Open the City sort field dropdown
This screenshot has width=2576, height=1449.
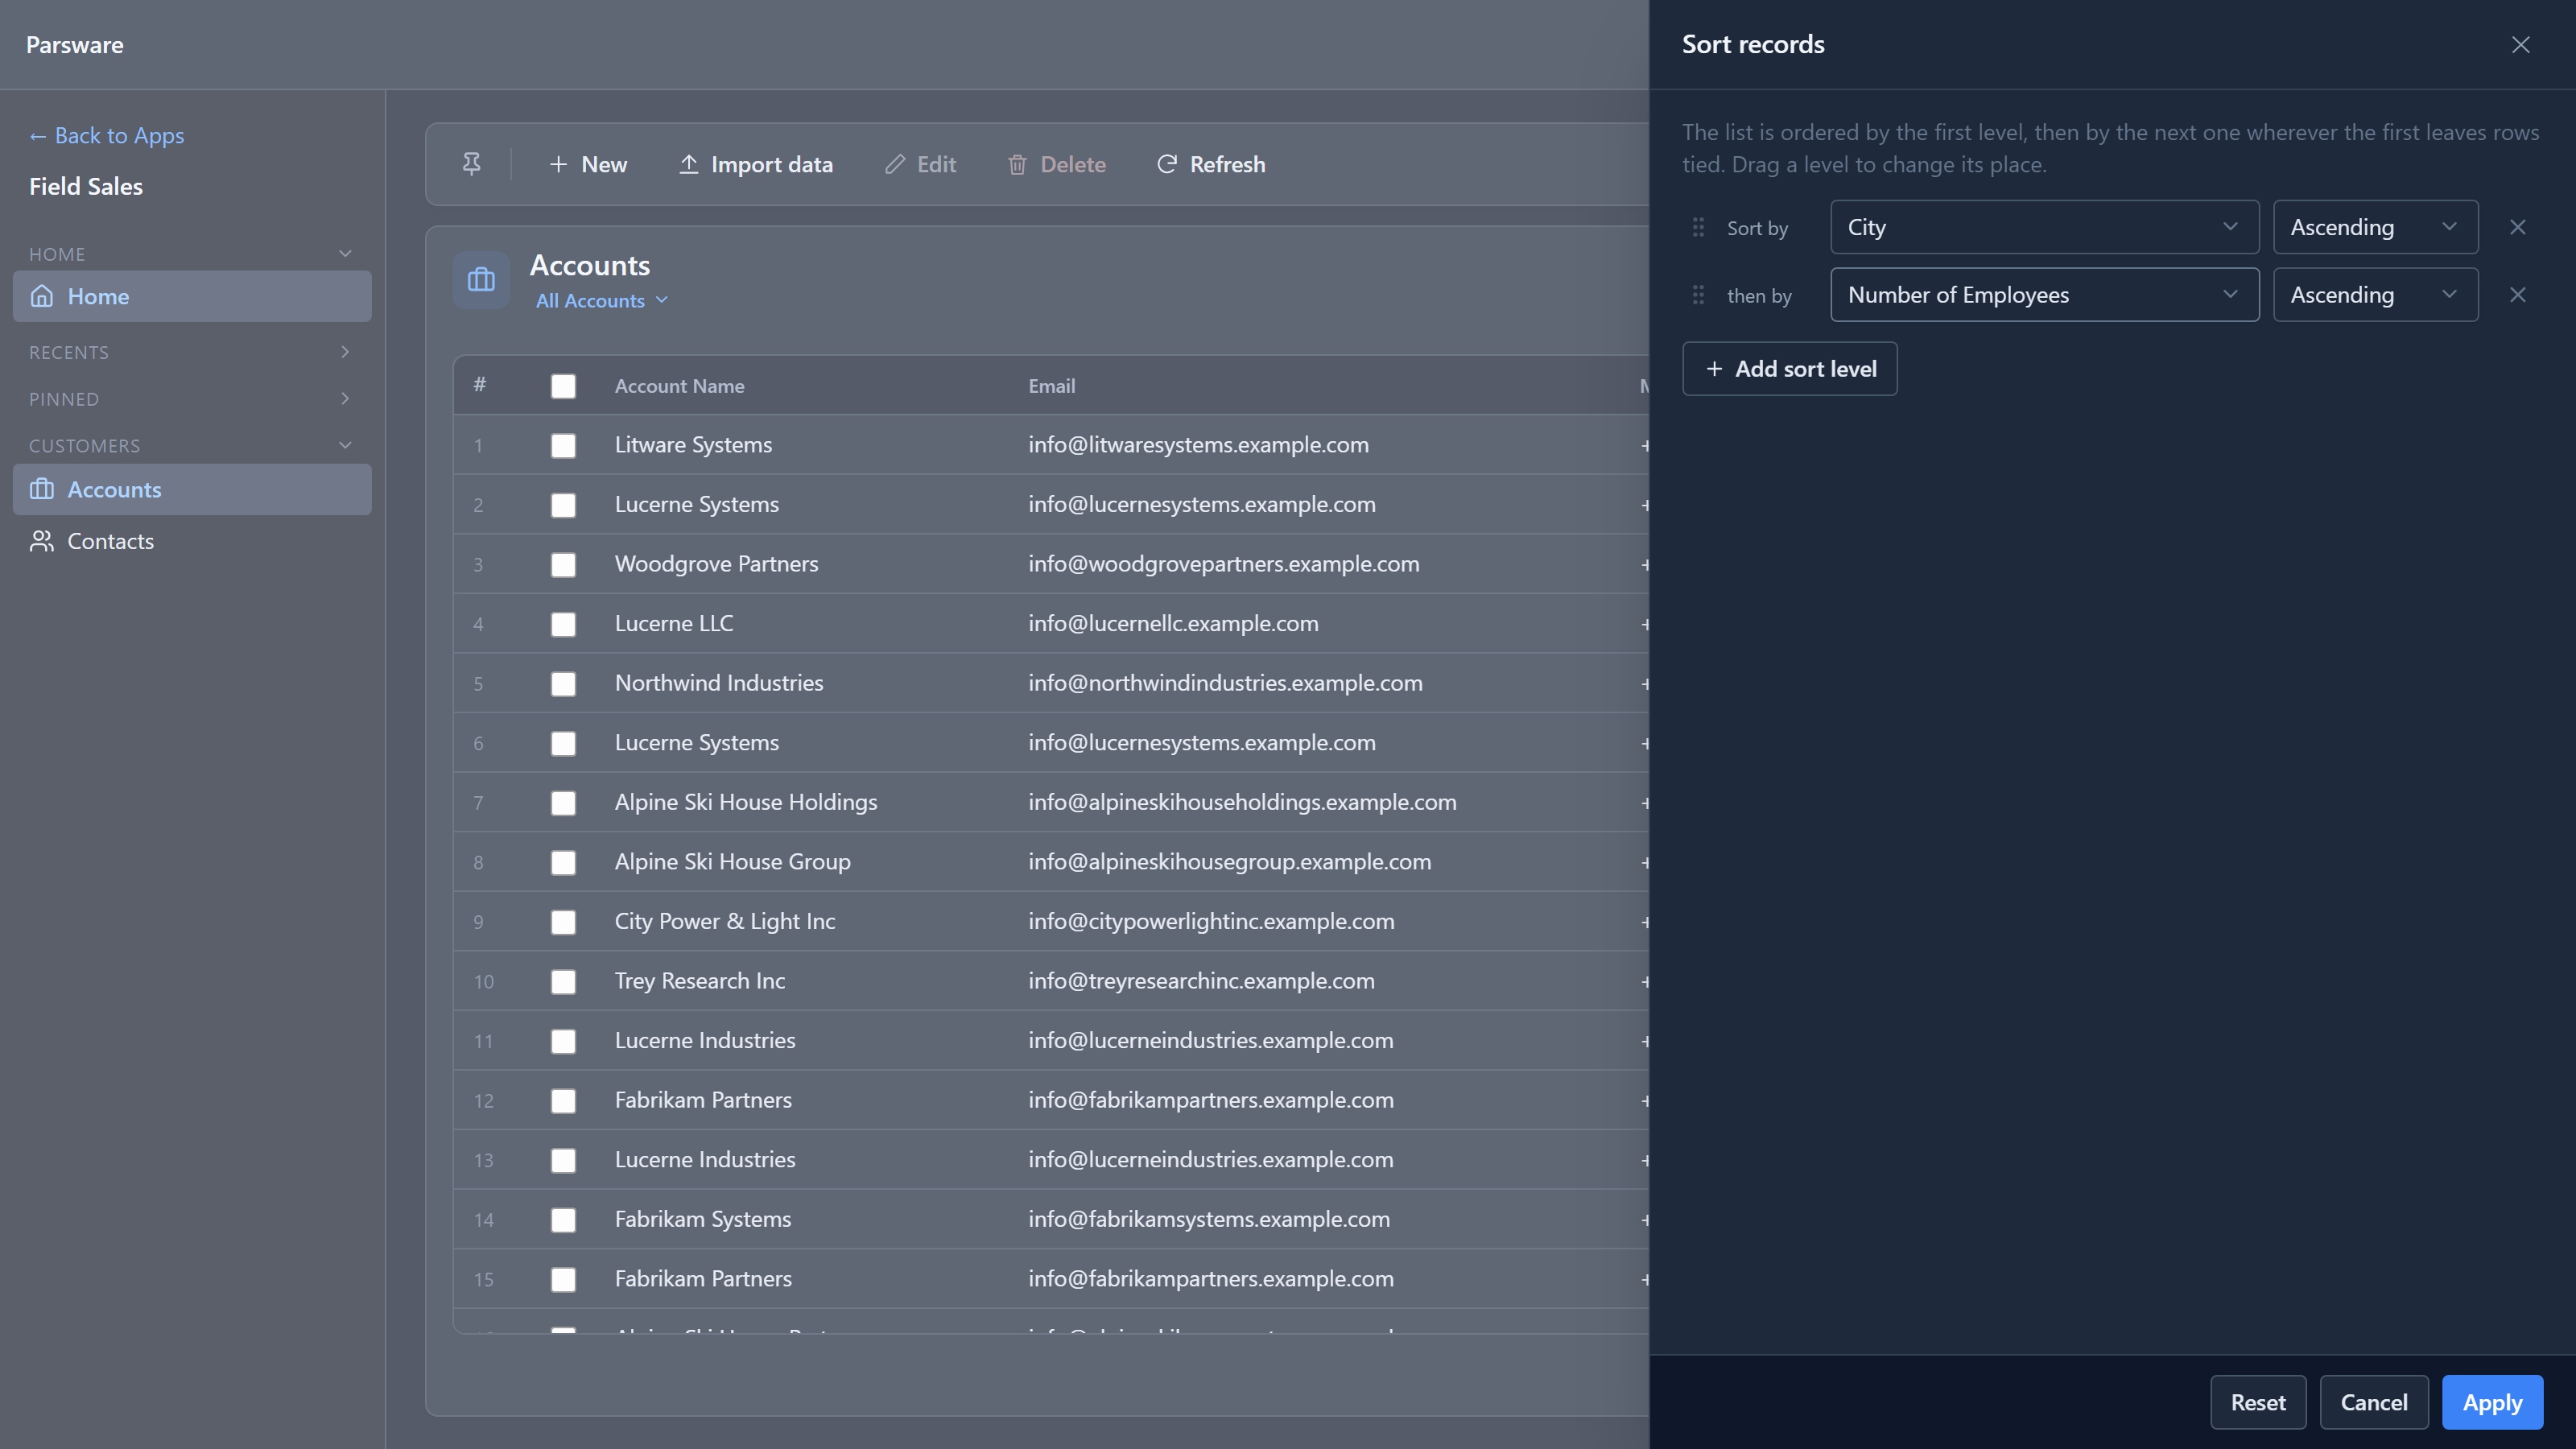click(2044, 227)
